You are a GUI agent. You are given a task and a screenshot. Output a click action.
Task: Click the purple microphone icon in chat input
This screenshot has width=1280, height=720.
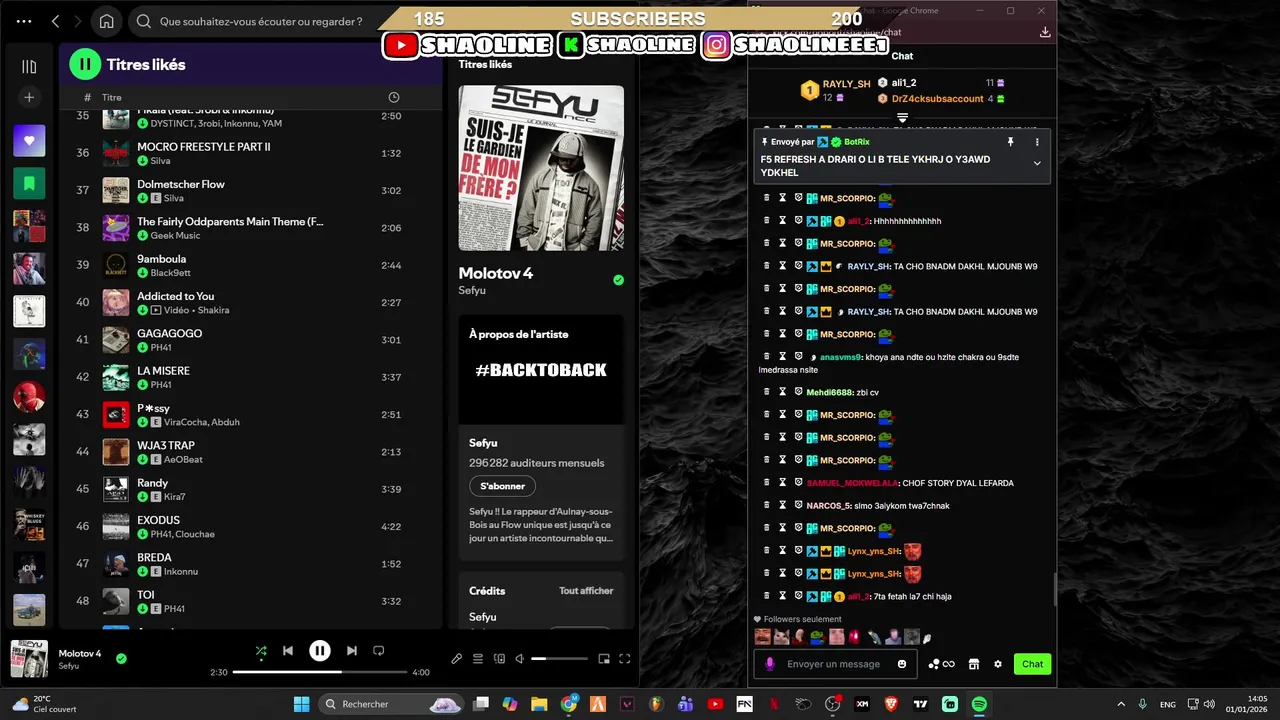click(x=769, y=664)
